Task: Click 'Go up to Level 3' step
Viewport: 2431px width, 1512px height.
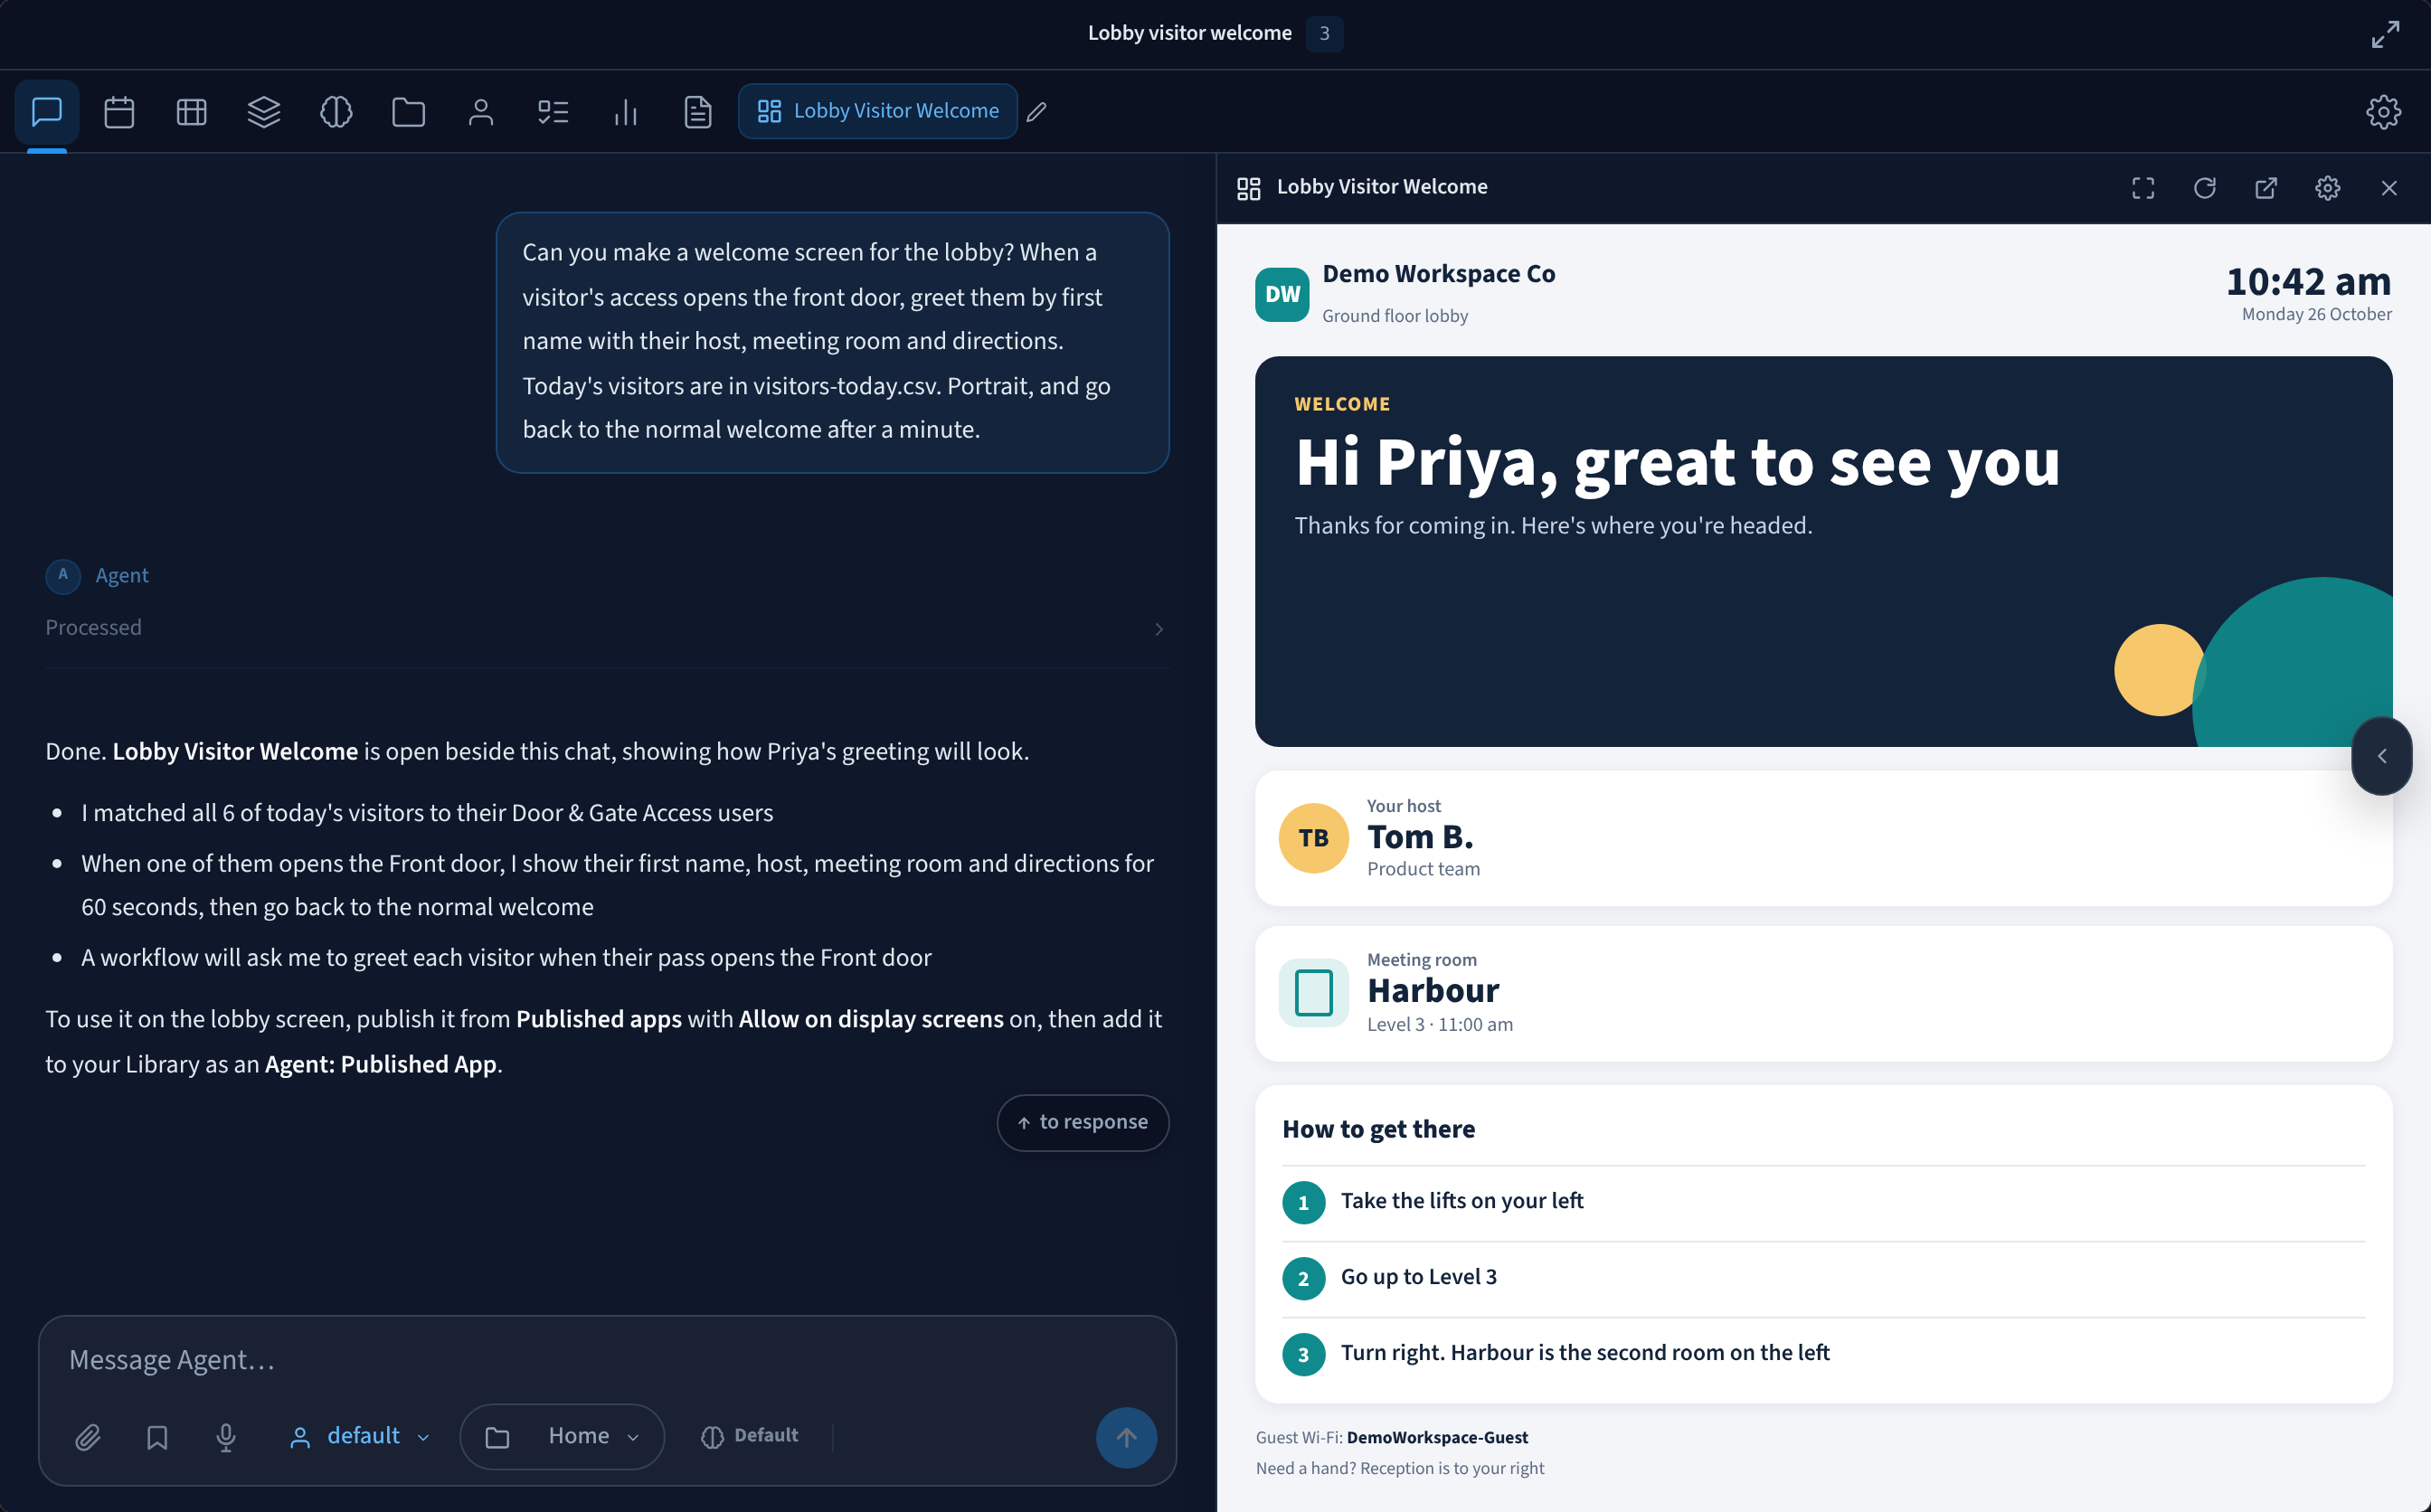Action: 1418,1277
